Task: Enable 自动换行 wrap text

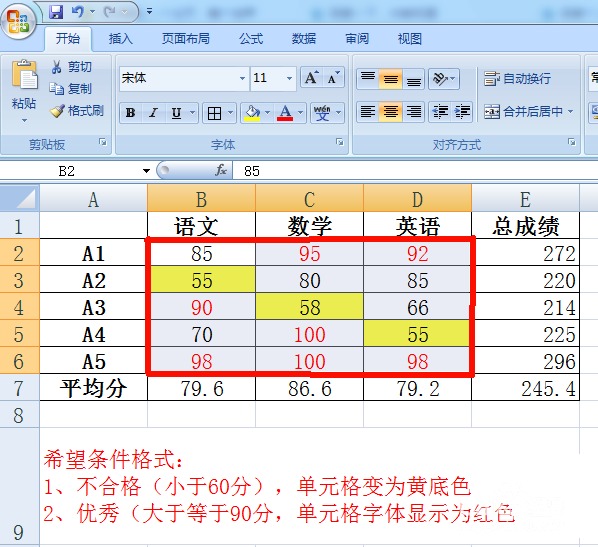Action: (x=518, y=79)
